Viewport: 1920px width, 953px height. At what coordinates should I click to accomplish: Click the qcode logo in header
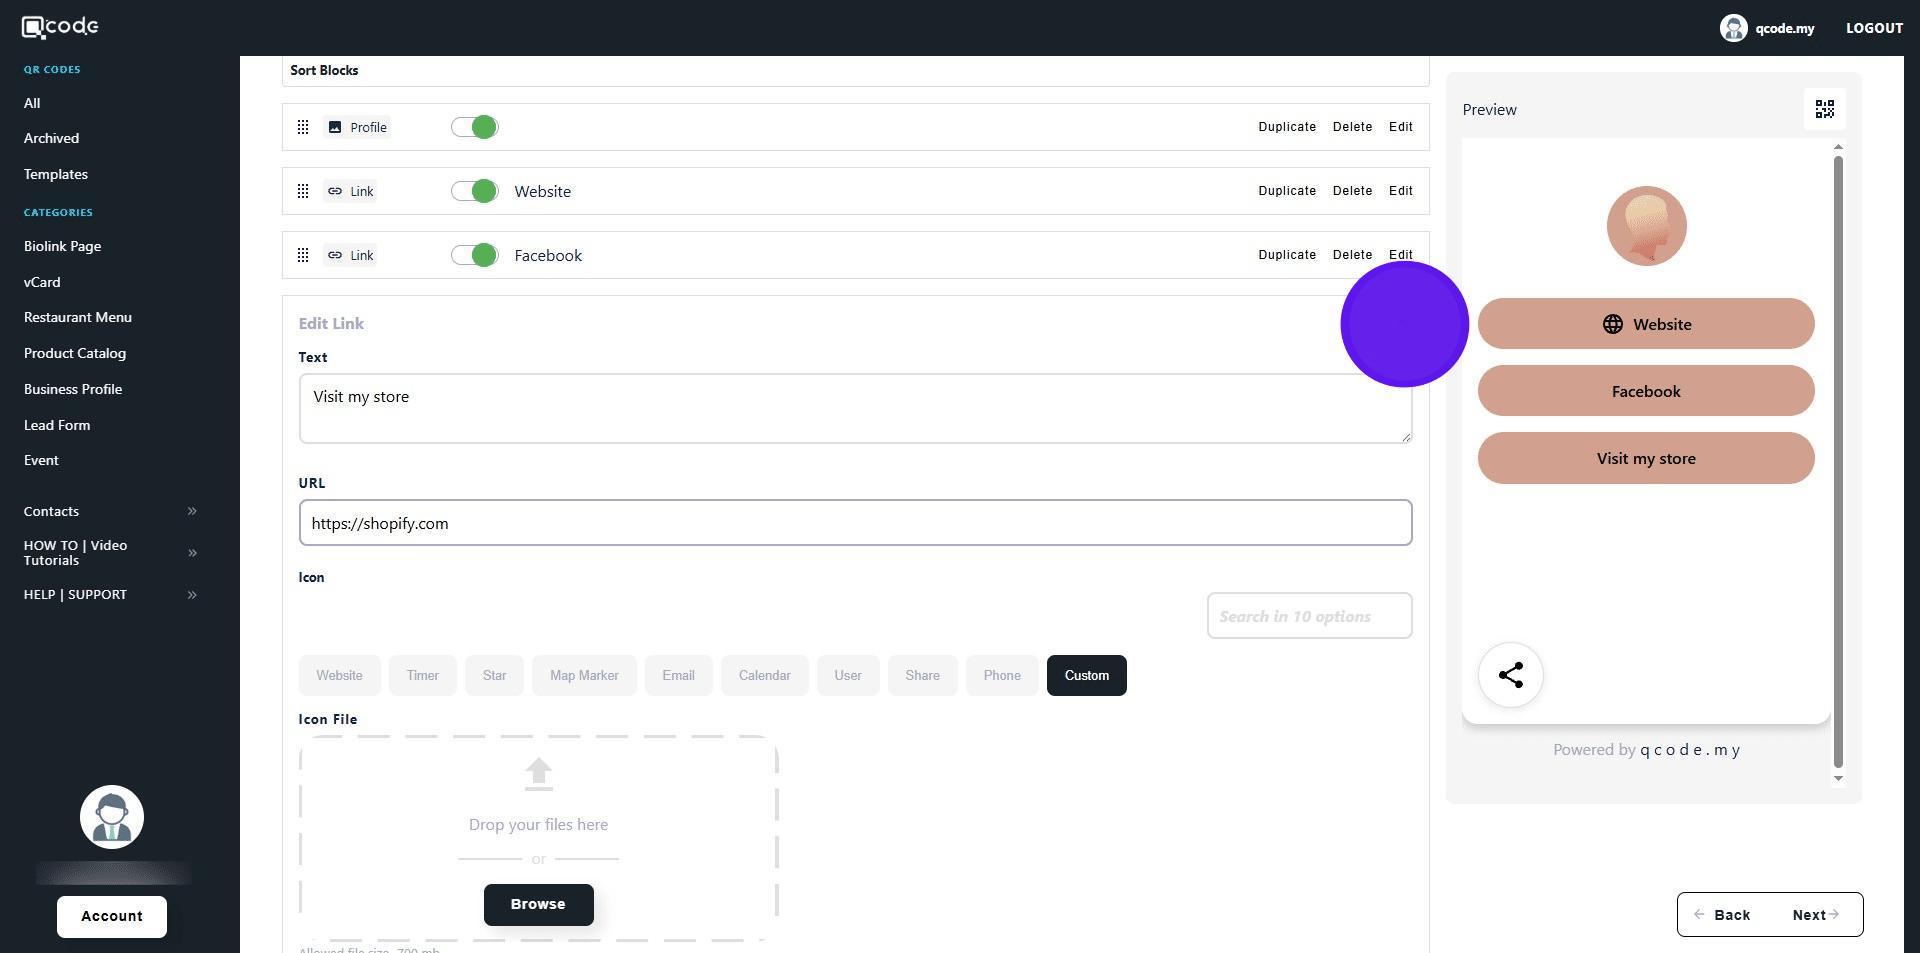coord(60,27)
